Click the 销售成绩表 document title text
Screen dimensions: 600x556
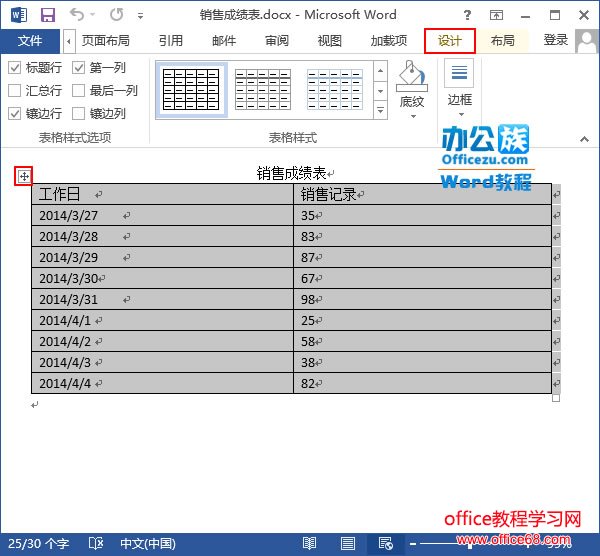(291, 173)
